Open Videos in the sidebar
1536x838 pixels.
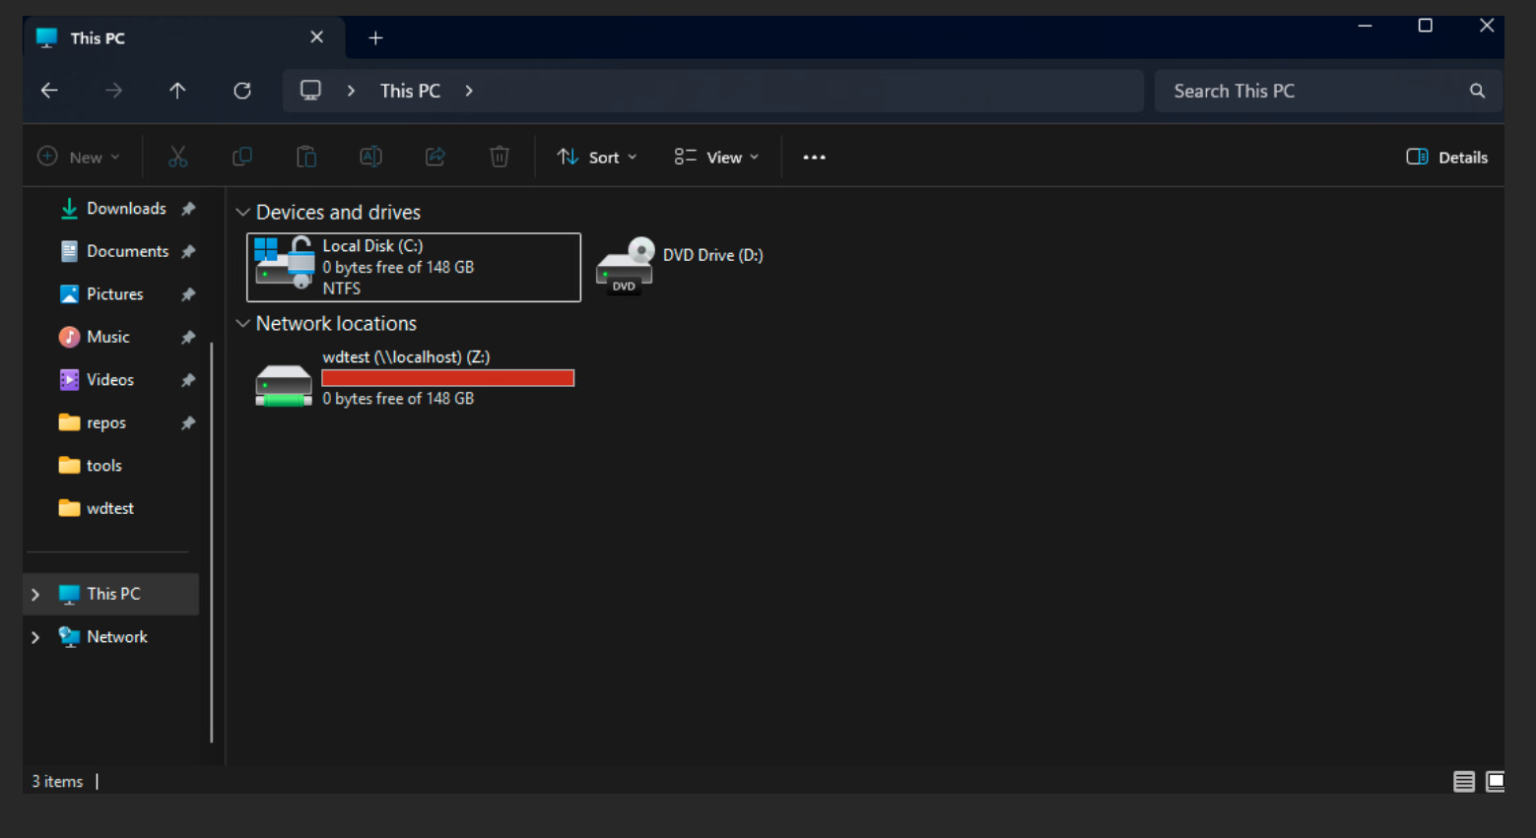[111, 380]
